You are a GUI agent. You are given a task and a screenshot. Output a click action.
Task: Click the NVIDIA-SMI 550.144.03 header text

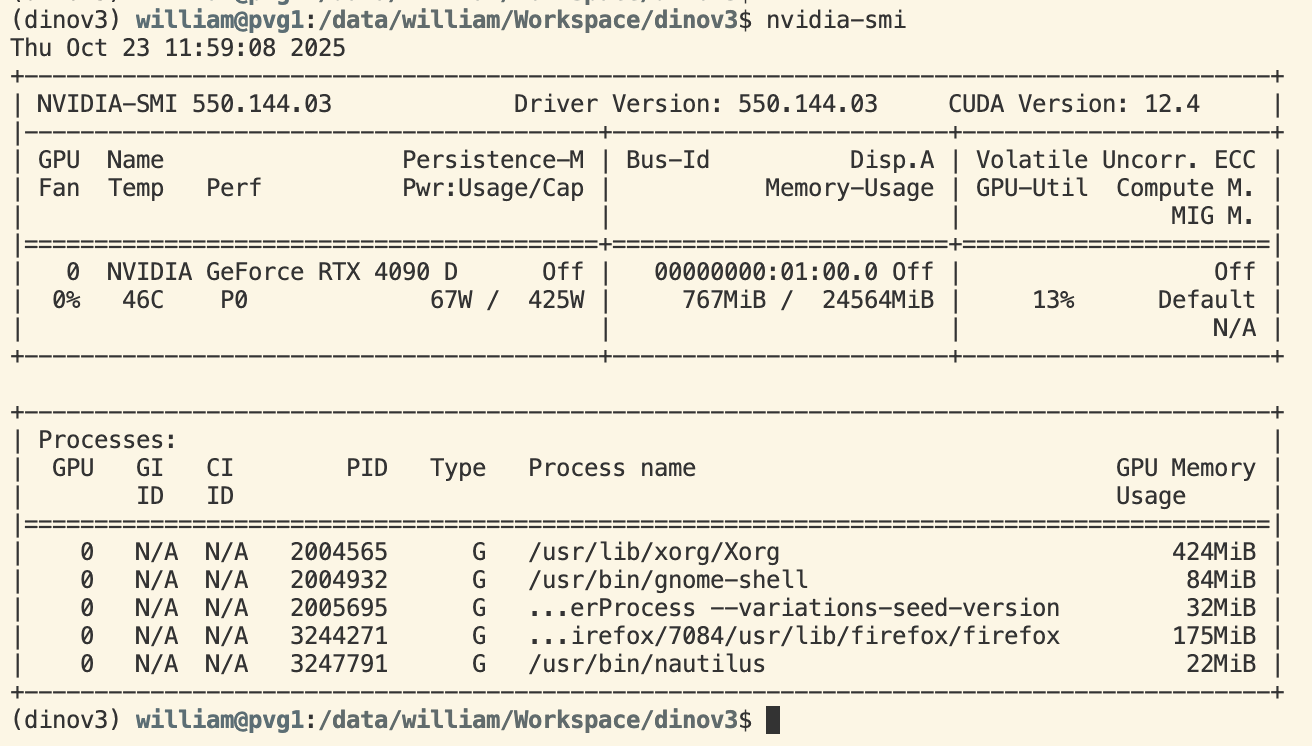(x=184, y=104)
